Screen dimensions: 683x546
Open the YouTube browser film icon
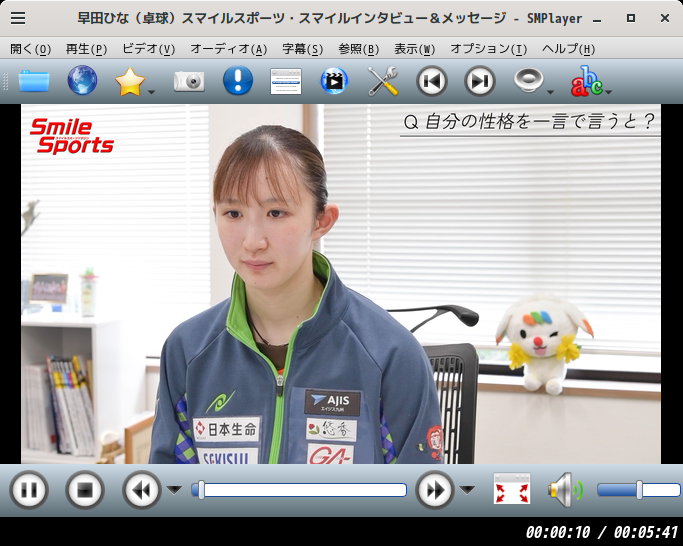[334, 81]
